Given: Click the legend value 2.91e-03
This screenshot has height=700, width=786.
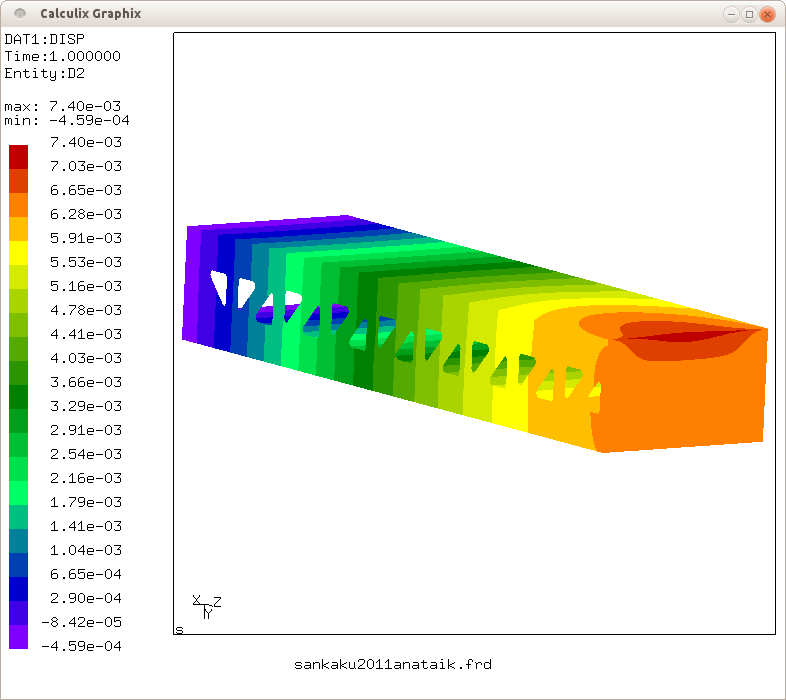Looking at the screenshot, I should 86,430.
